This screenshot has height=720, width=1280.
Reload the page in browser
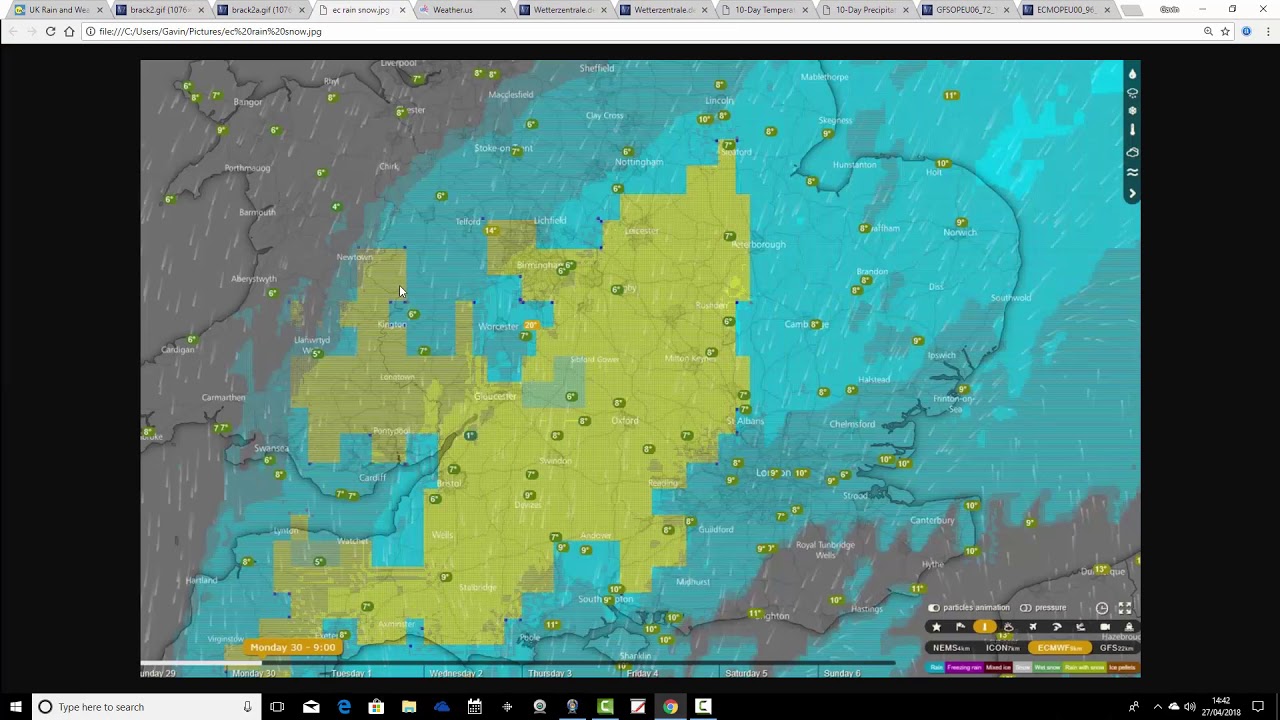[50, 31]
